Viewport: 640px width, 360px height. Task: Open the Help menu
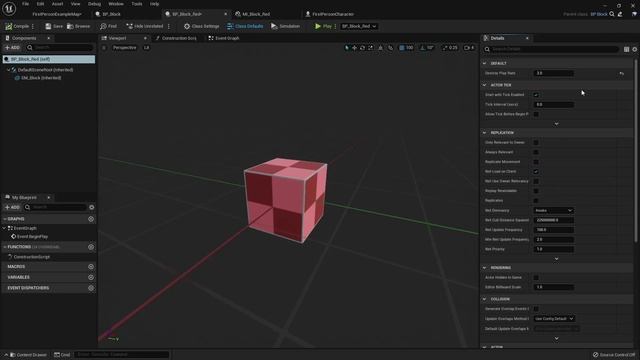point(154,4)
